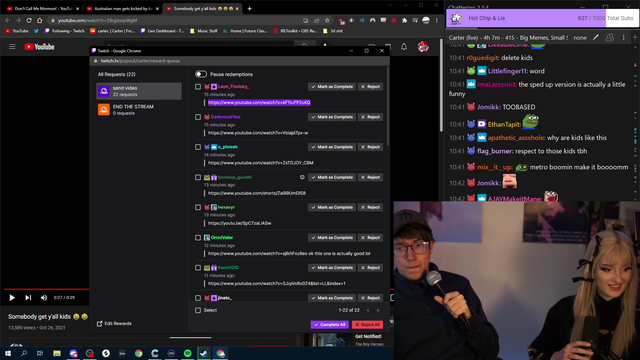The height and width of the screenshot is (360, 640).
Task: Click the YouTube address bar
Action: coord(176,20)
